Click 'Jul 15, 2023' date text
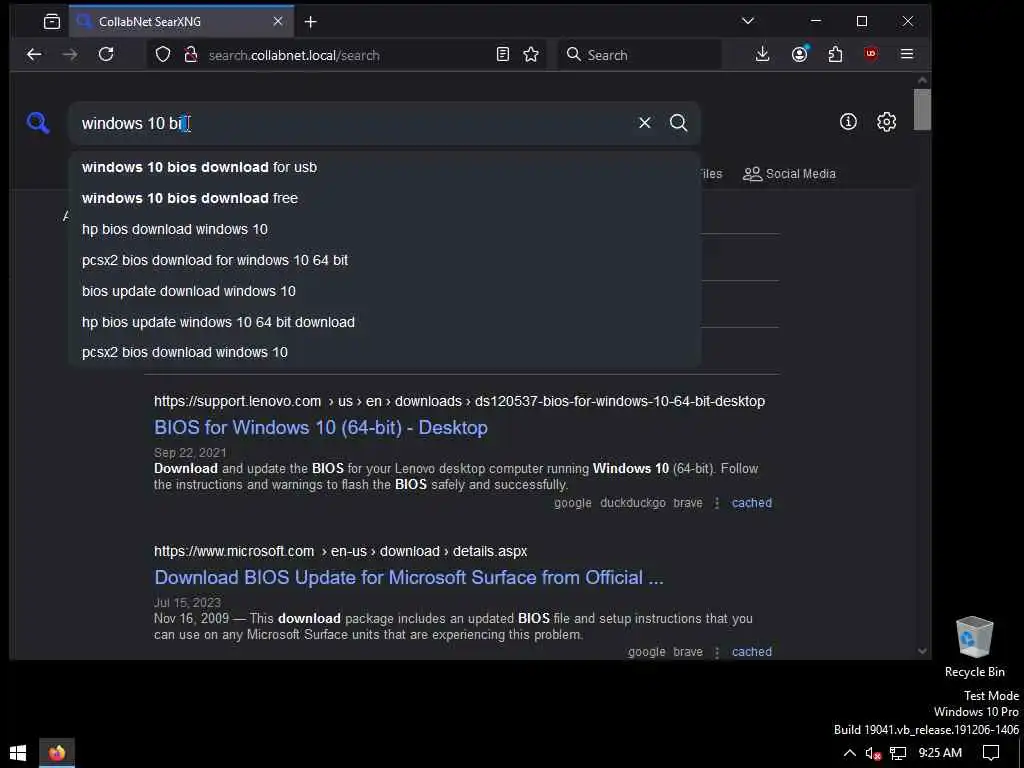 187,602
